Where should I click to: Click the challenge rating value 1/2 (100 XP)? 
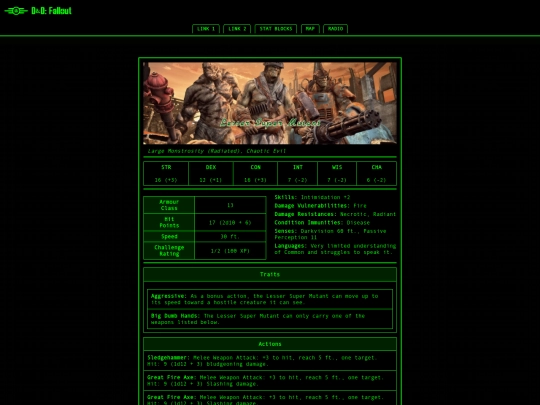point(230,251)
